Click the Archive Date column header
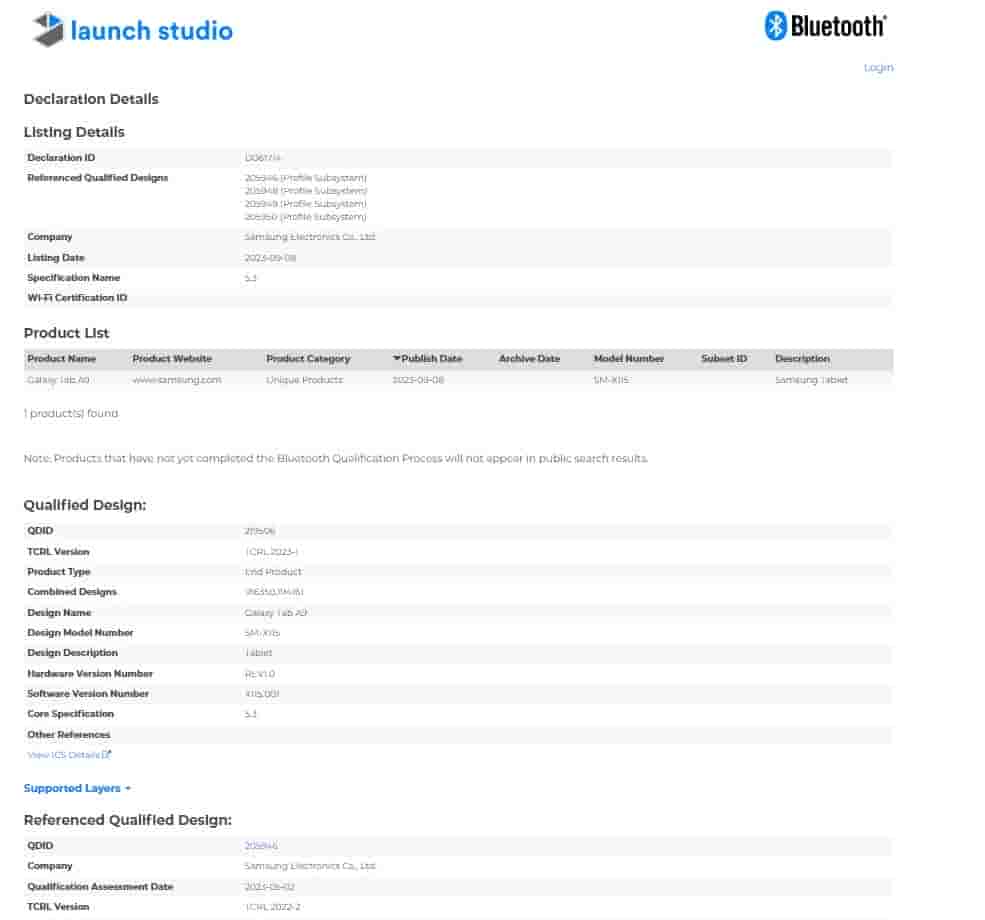 point(529,359)
